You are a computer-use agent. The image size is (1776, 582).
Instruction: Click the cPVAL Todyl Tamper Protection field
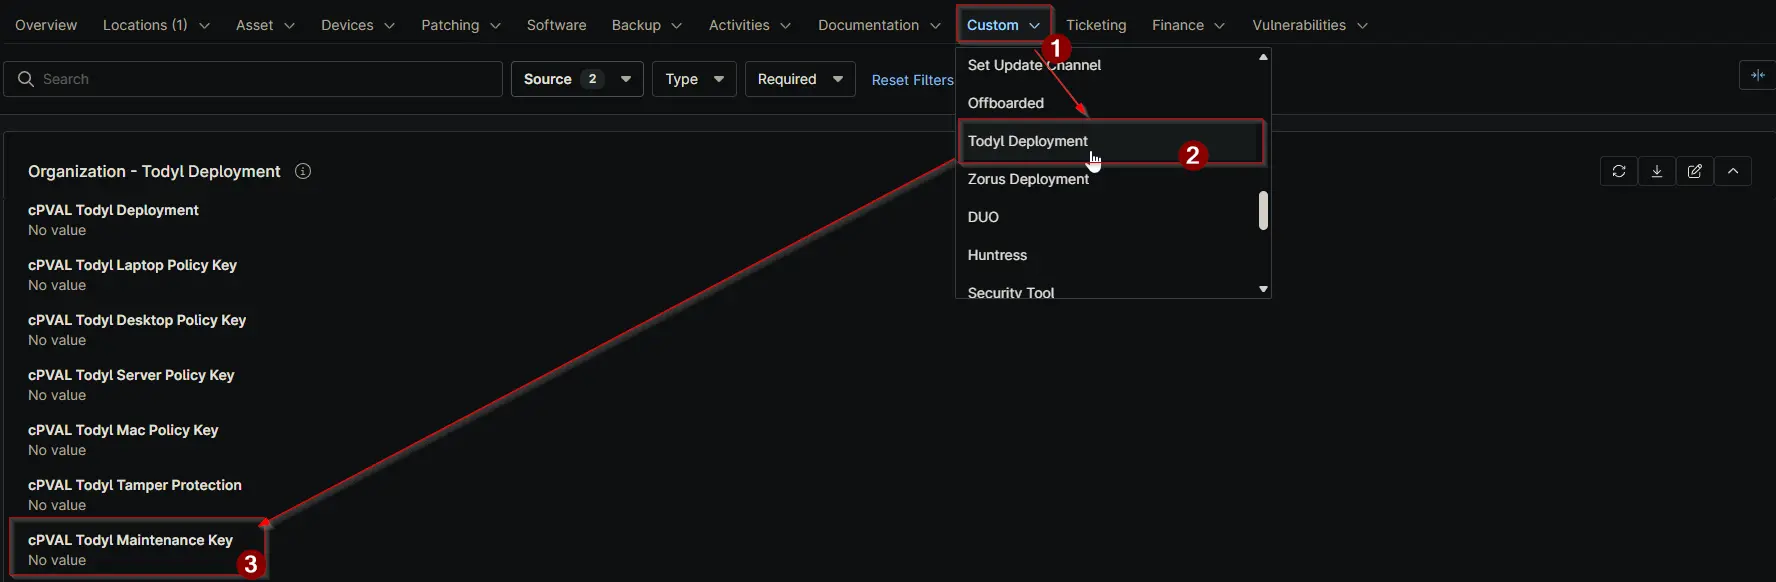tap(135, 495)
